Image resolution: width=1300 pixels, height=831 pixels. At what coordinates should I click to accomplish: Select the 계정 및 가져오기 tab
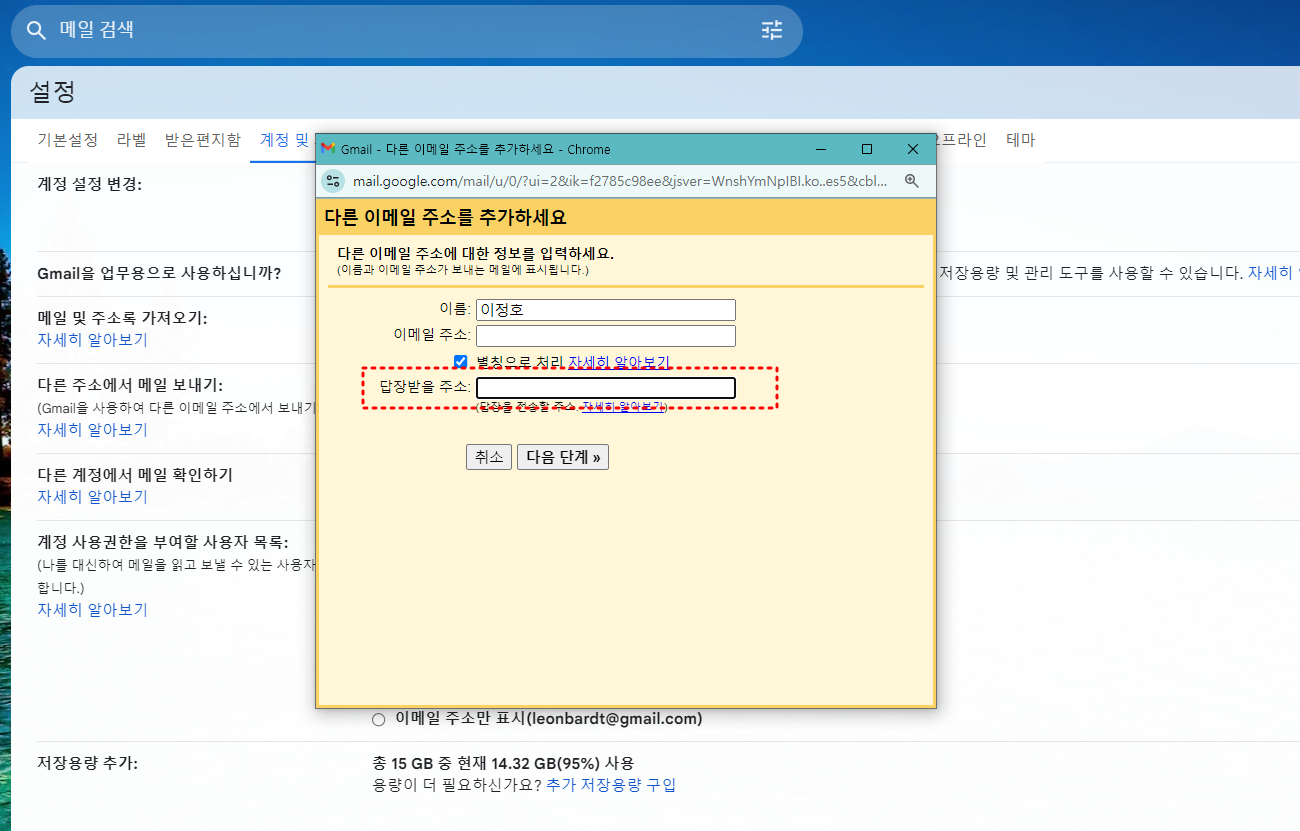tap(285, 140)
